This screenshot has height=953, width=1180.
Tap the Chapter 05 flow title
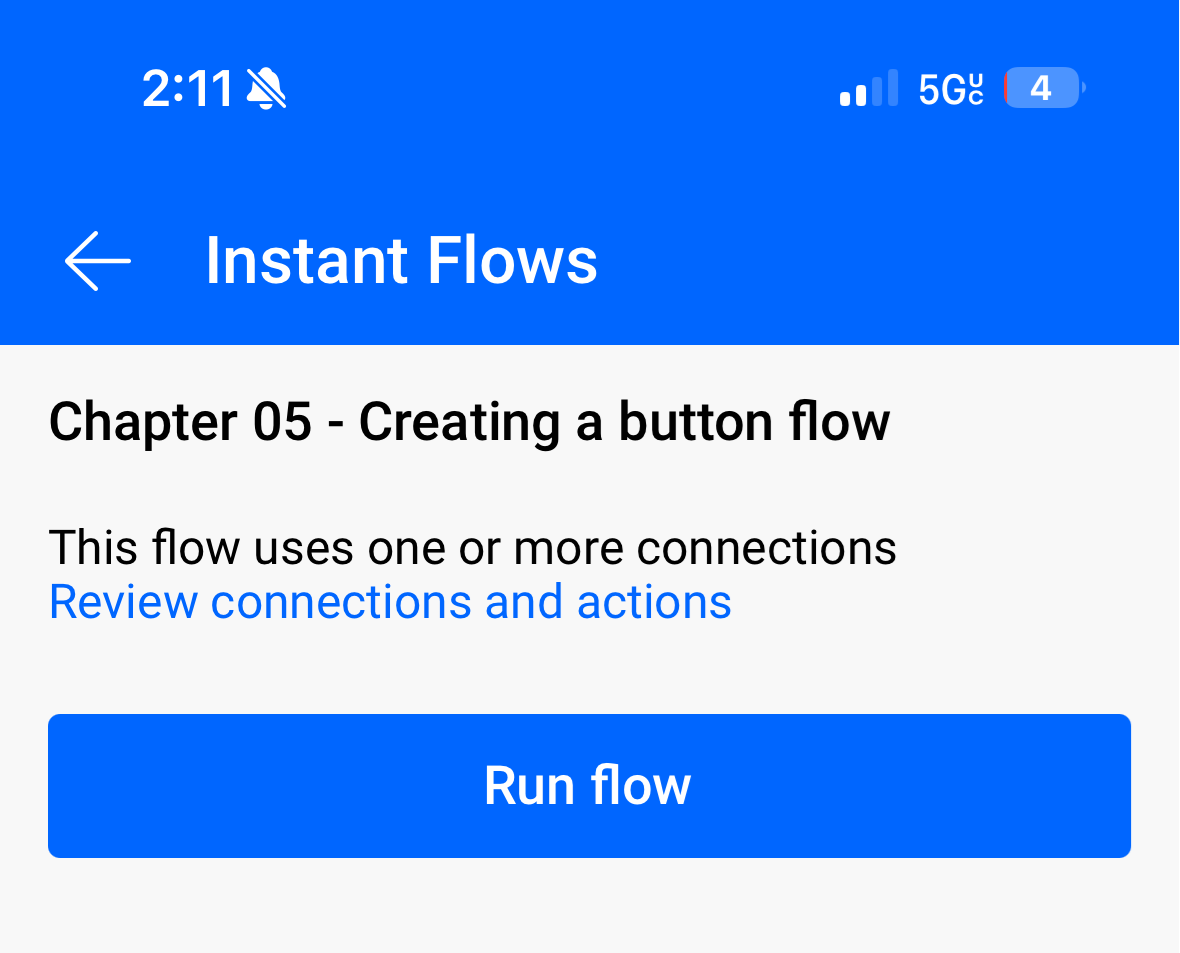click(469, 422)
